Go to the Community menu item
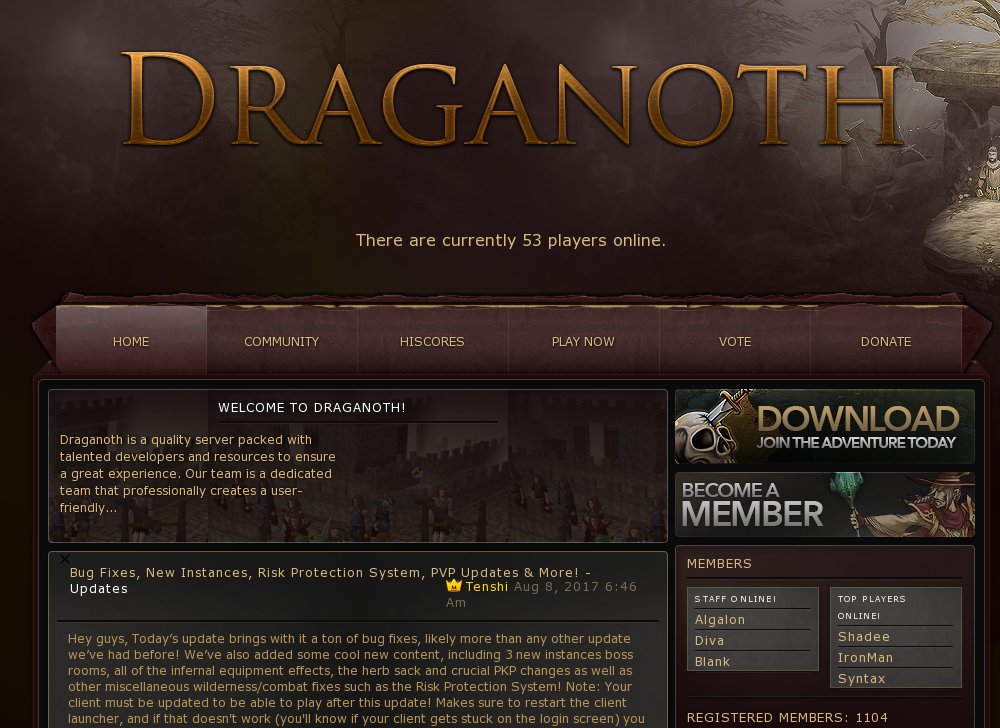 click(x=281, y=341)
